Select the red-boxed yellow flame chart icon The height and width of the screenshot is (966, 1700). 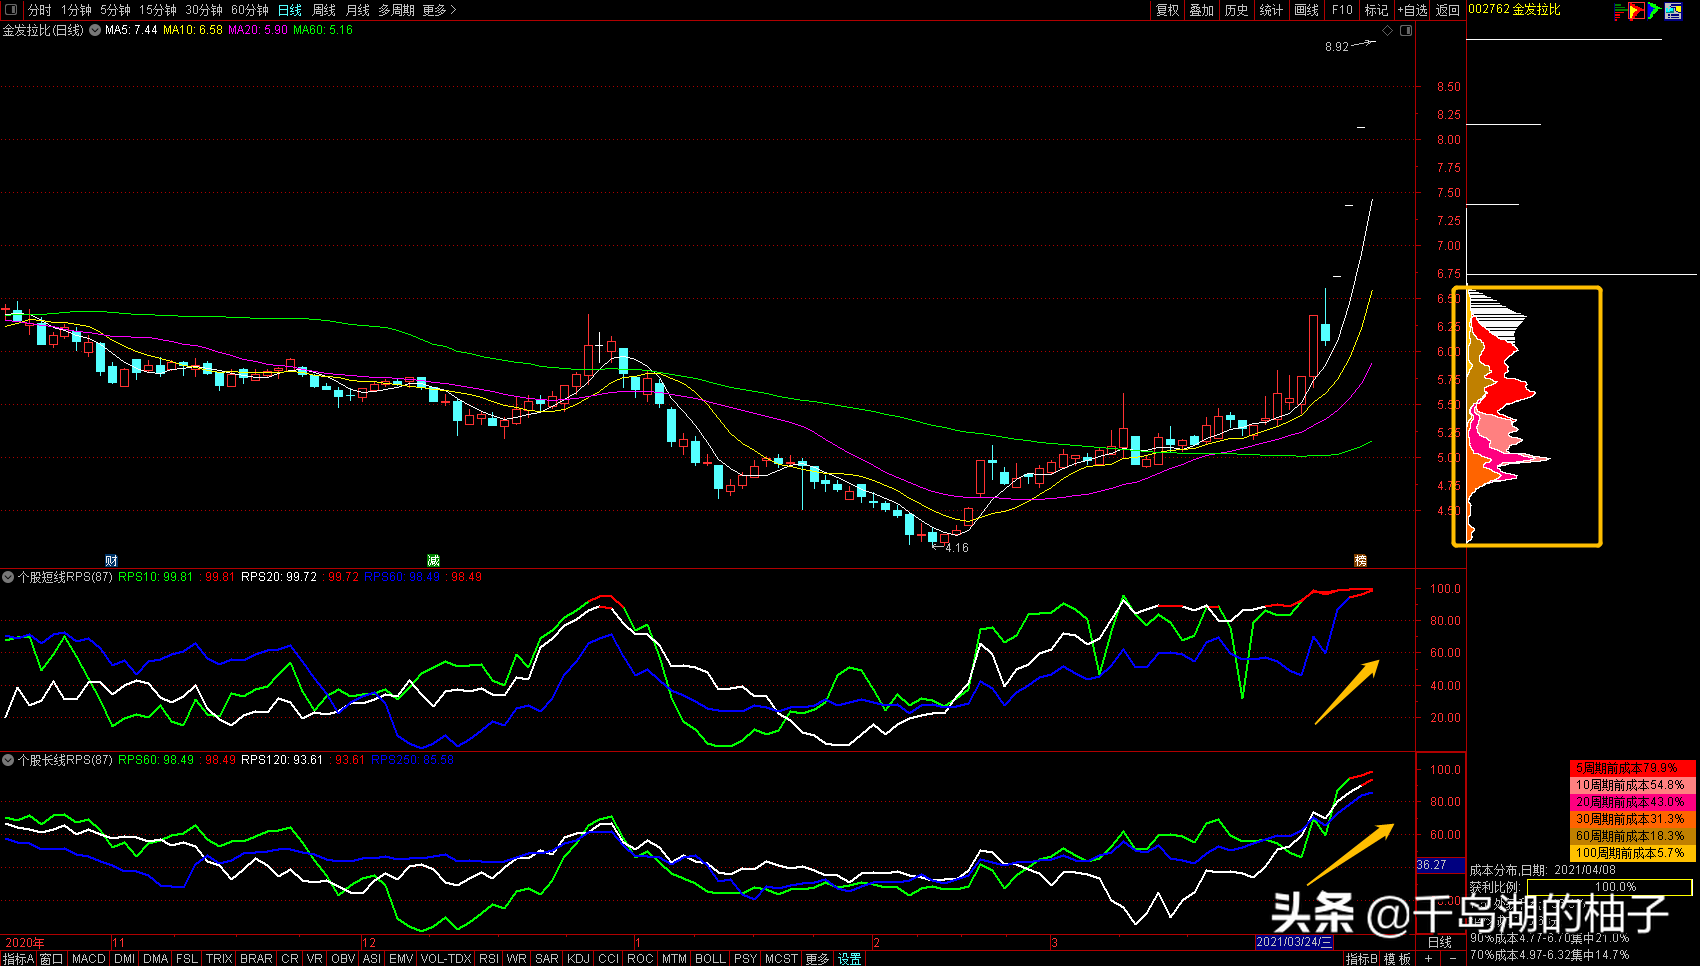1636,11
